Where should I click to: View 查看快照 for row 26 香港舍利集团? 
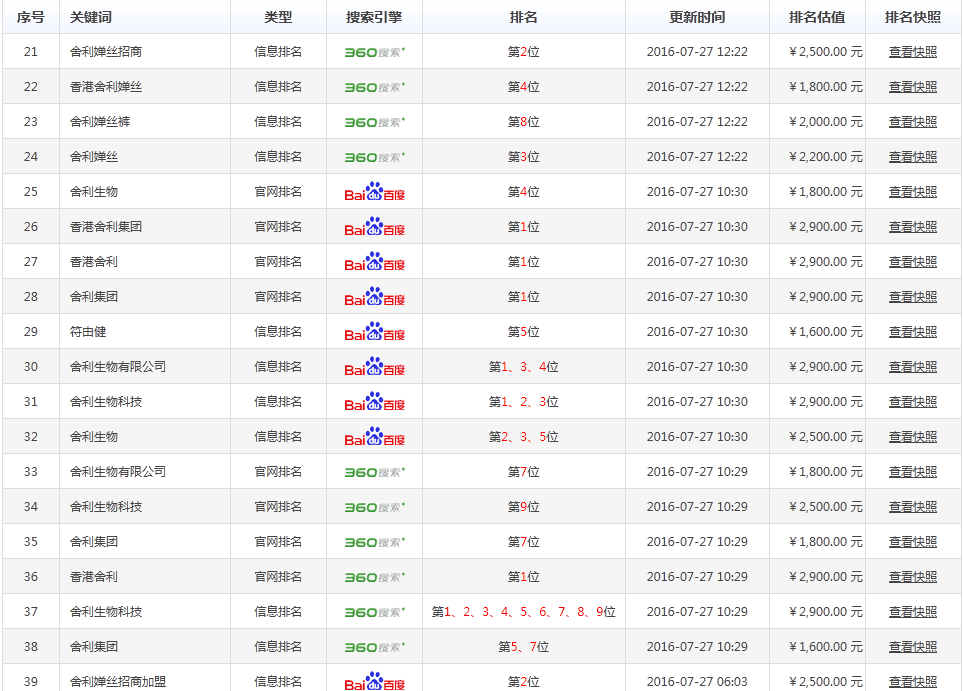(912, 227)
